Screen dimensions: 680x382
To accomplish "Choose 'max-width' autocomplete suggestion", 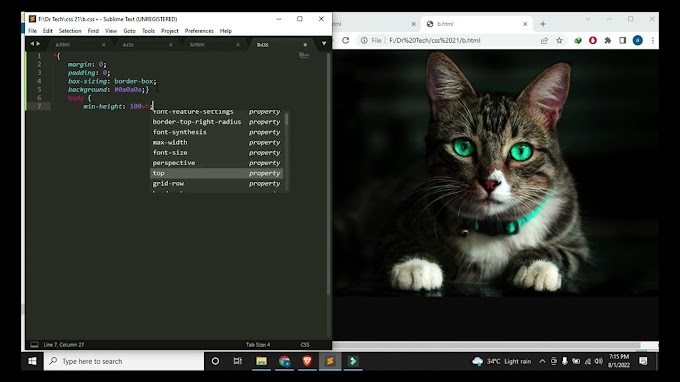I will tap(216, 142).
